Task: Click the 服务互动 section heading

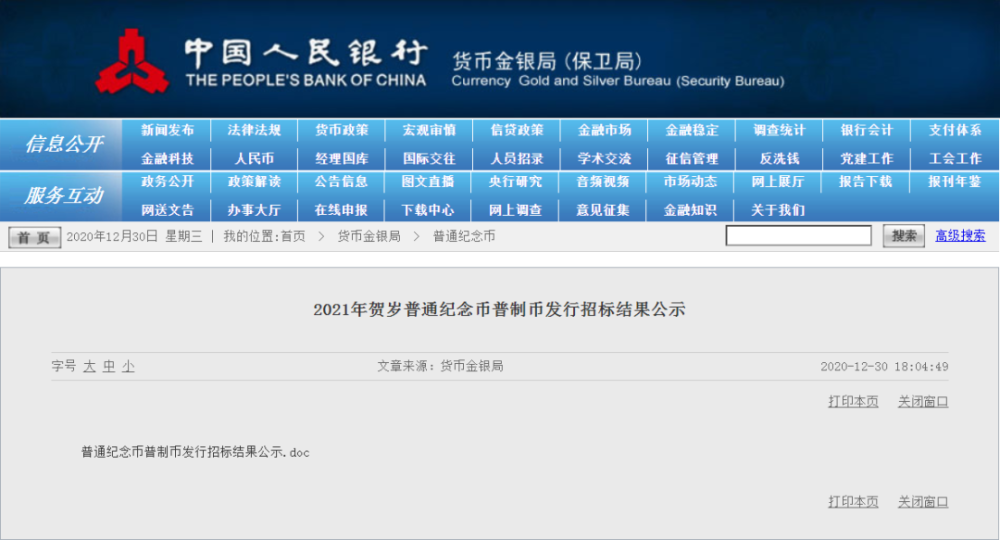Action: click(64, 195)
